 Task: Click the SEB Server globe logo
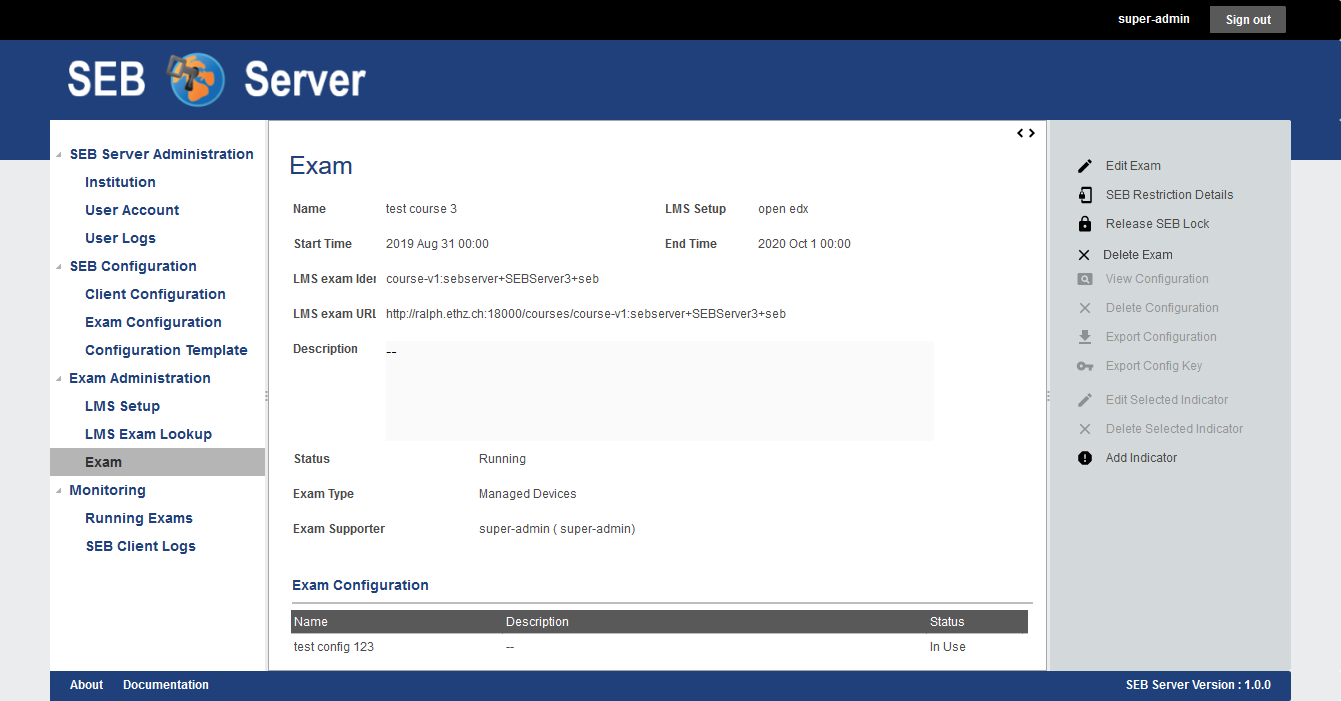tap(197, 79)
